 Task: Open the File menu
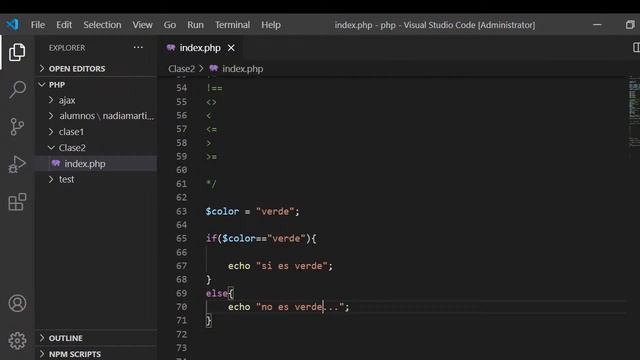(38, 24)
